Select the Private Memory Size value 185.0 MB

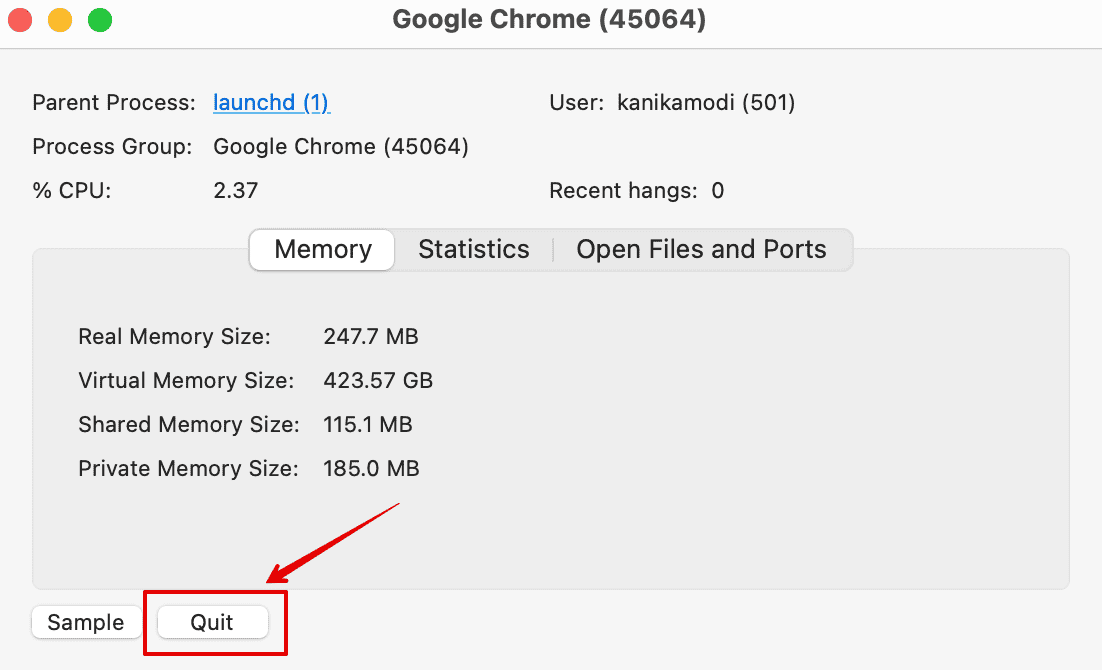pos(371,469)
